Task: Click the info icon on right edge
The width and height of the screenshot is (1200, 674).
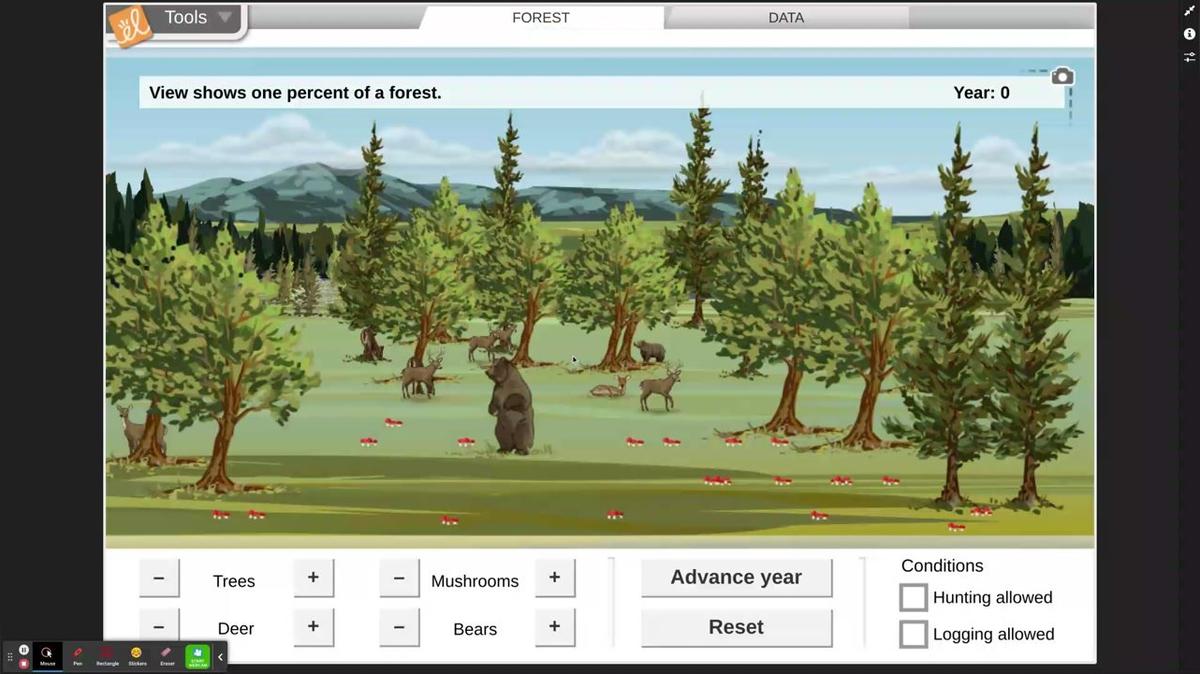Action: pyautogui.click(x=1189, y=34)
